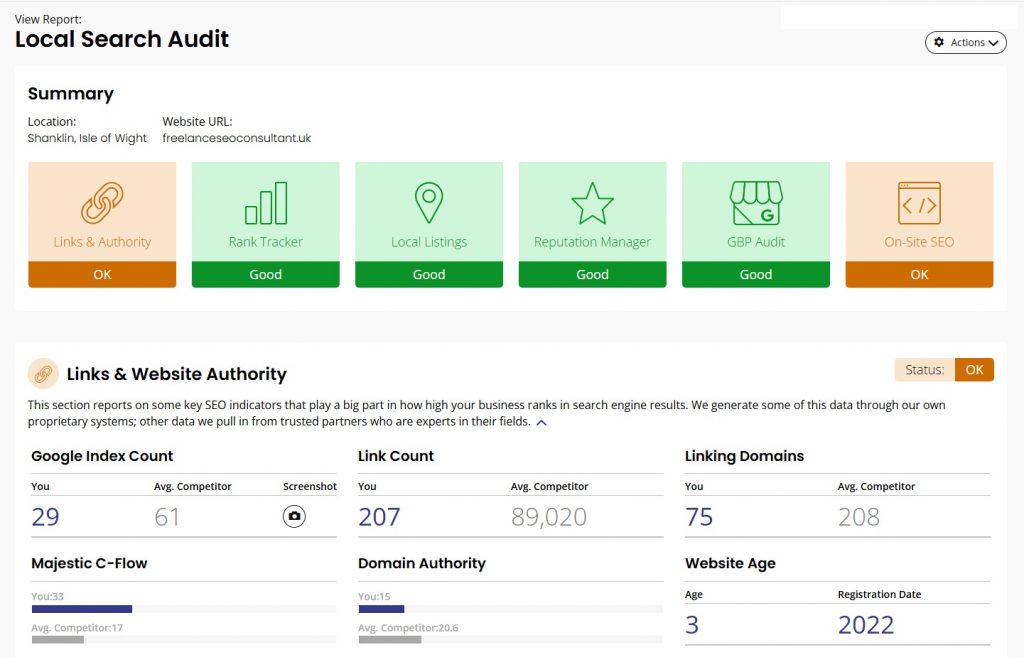Click the Links & Authority chain icon
This screenshot has height=657, width=1024.
(102, 202)
